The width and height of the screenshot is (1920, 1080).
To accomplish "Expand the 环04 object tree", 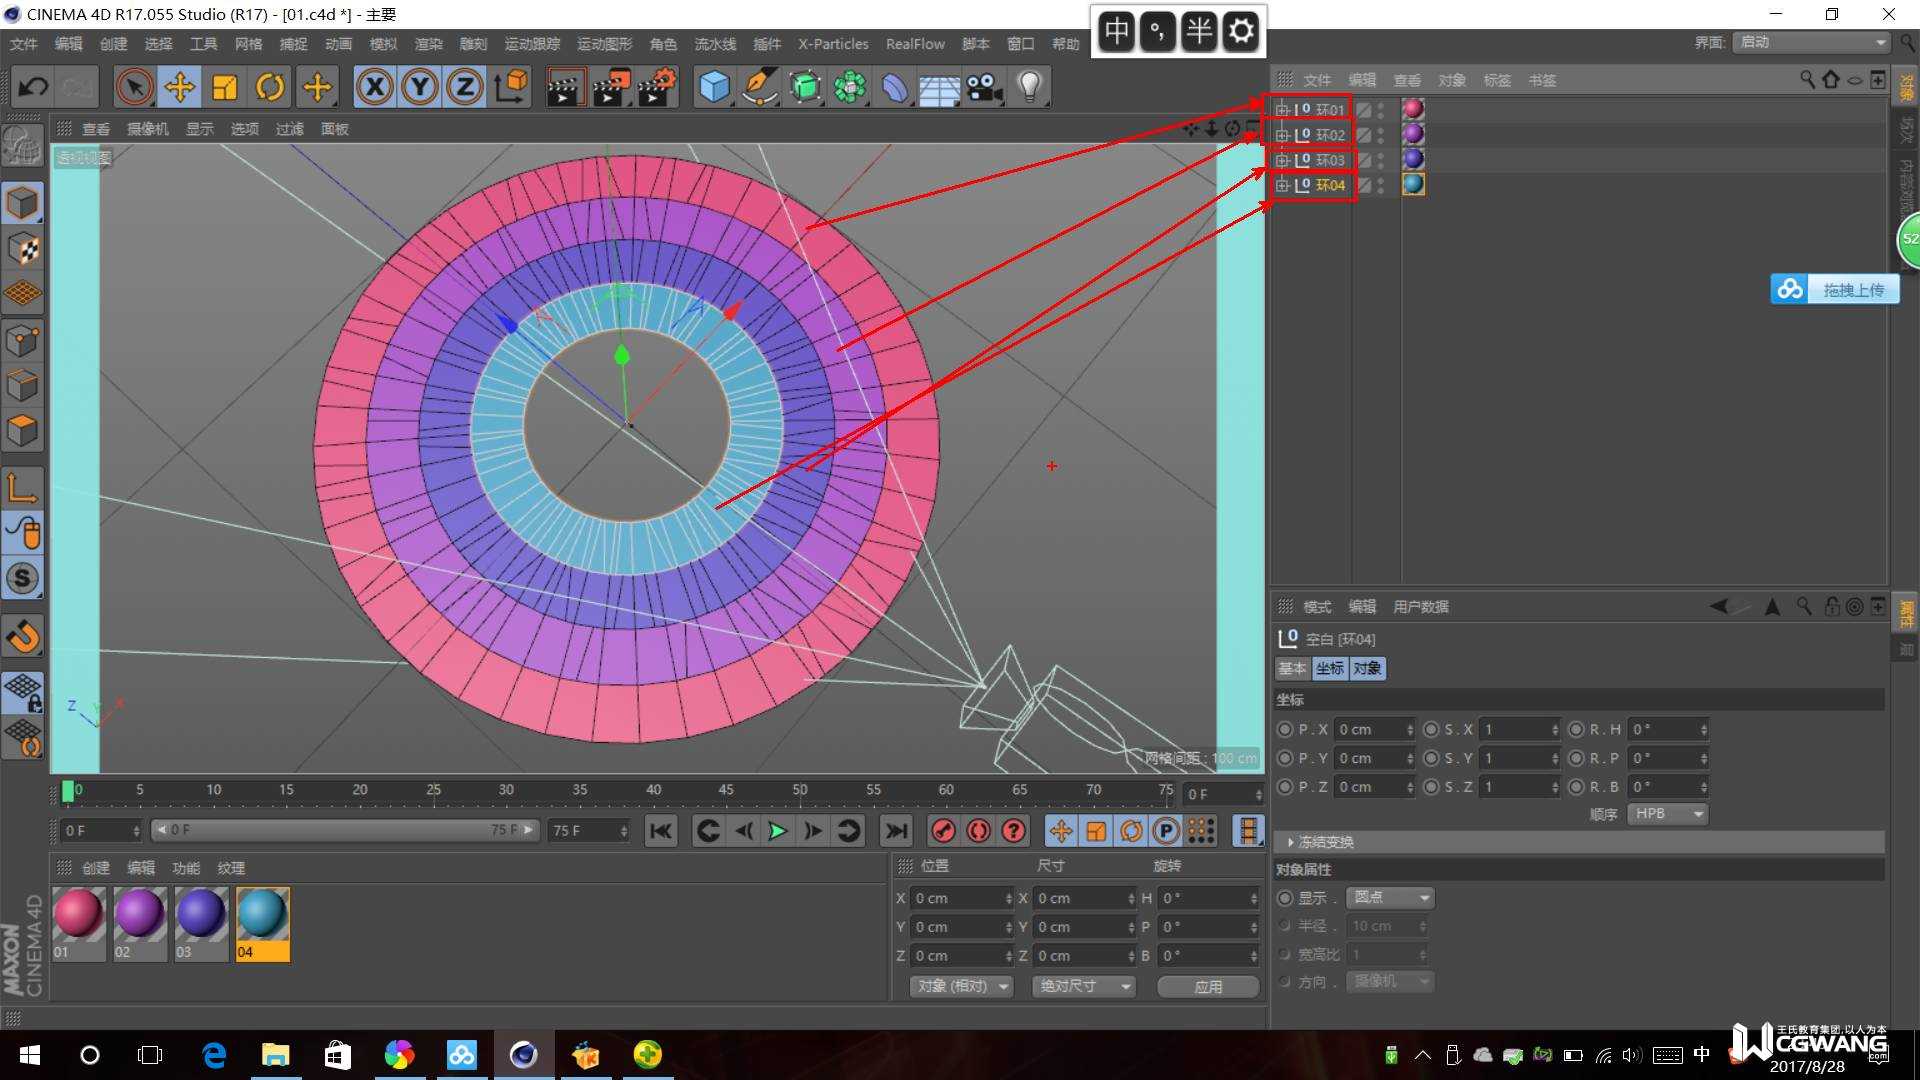I will (x=1282, y=185).
